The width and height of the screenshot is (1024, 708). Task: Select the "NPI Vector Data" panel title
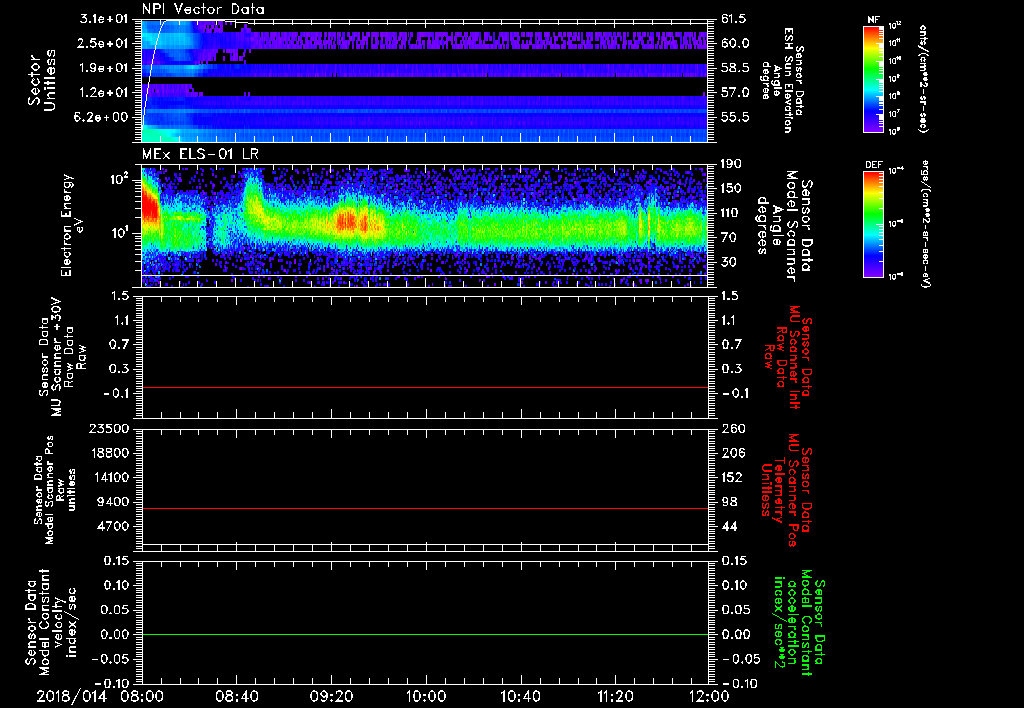(204, 9)
